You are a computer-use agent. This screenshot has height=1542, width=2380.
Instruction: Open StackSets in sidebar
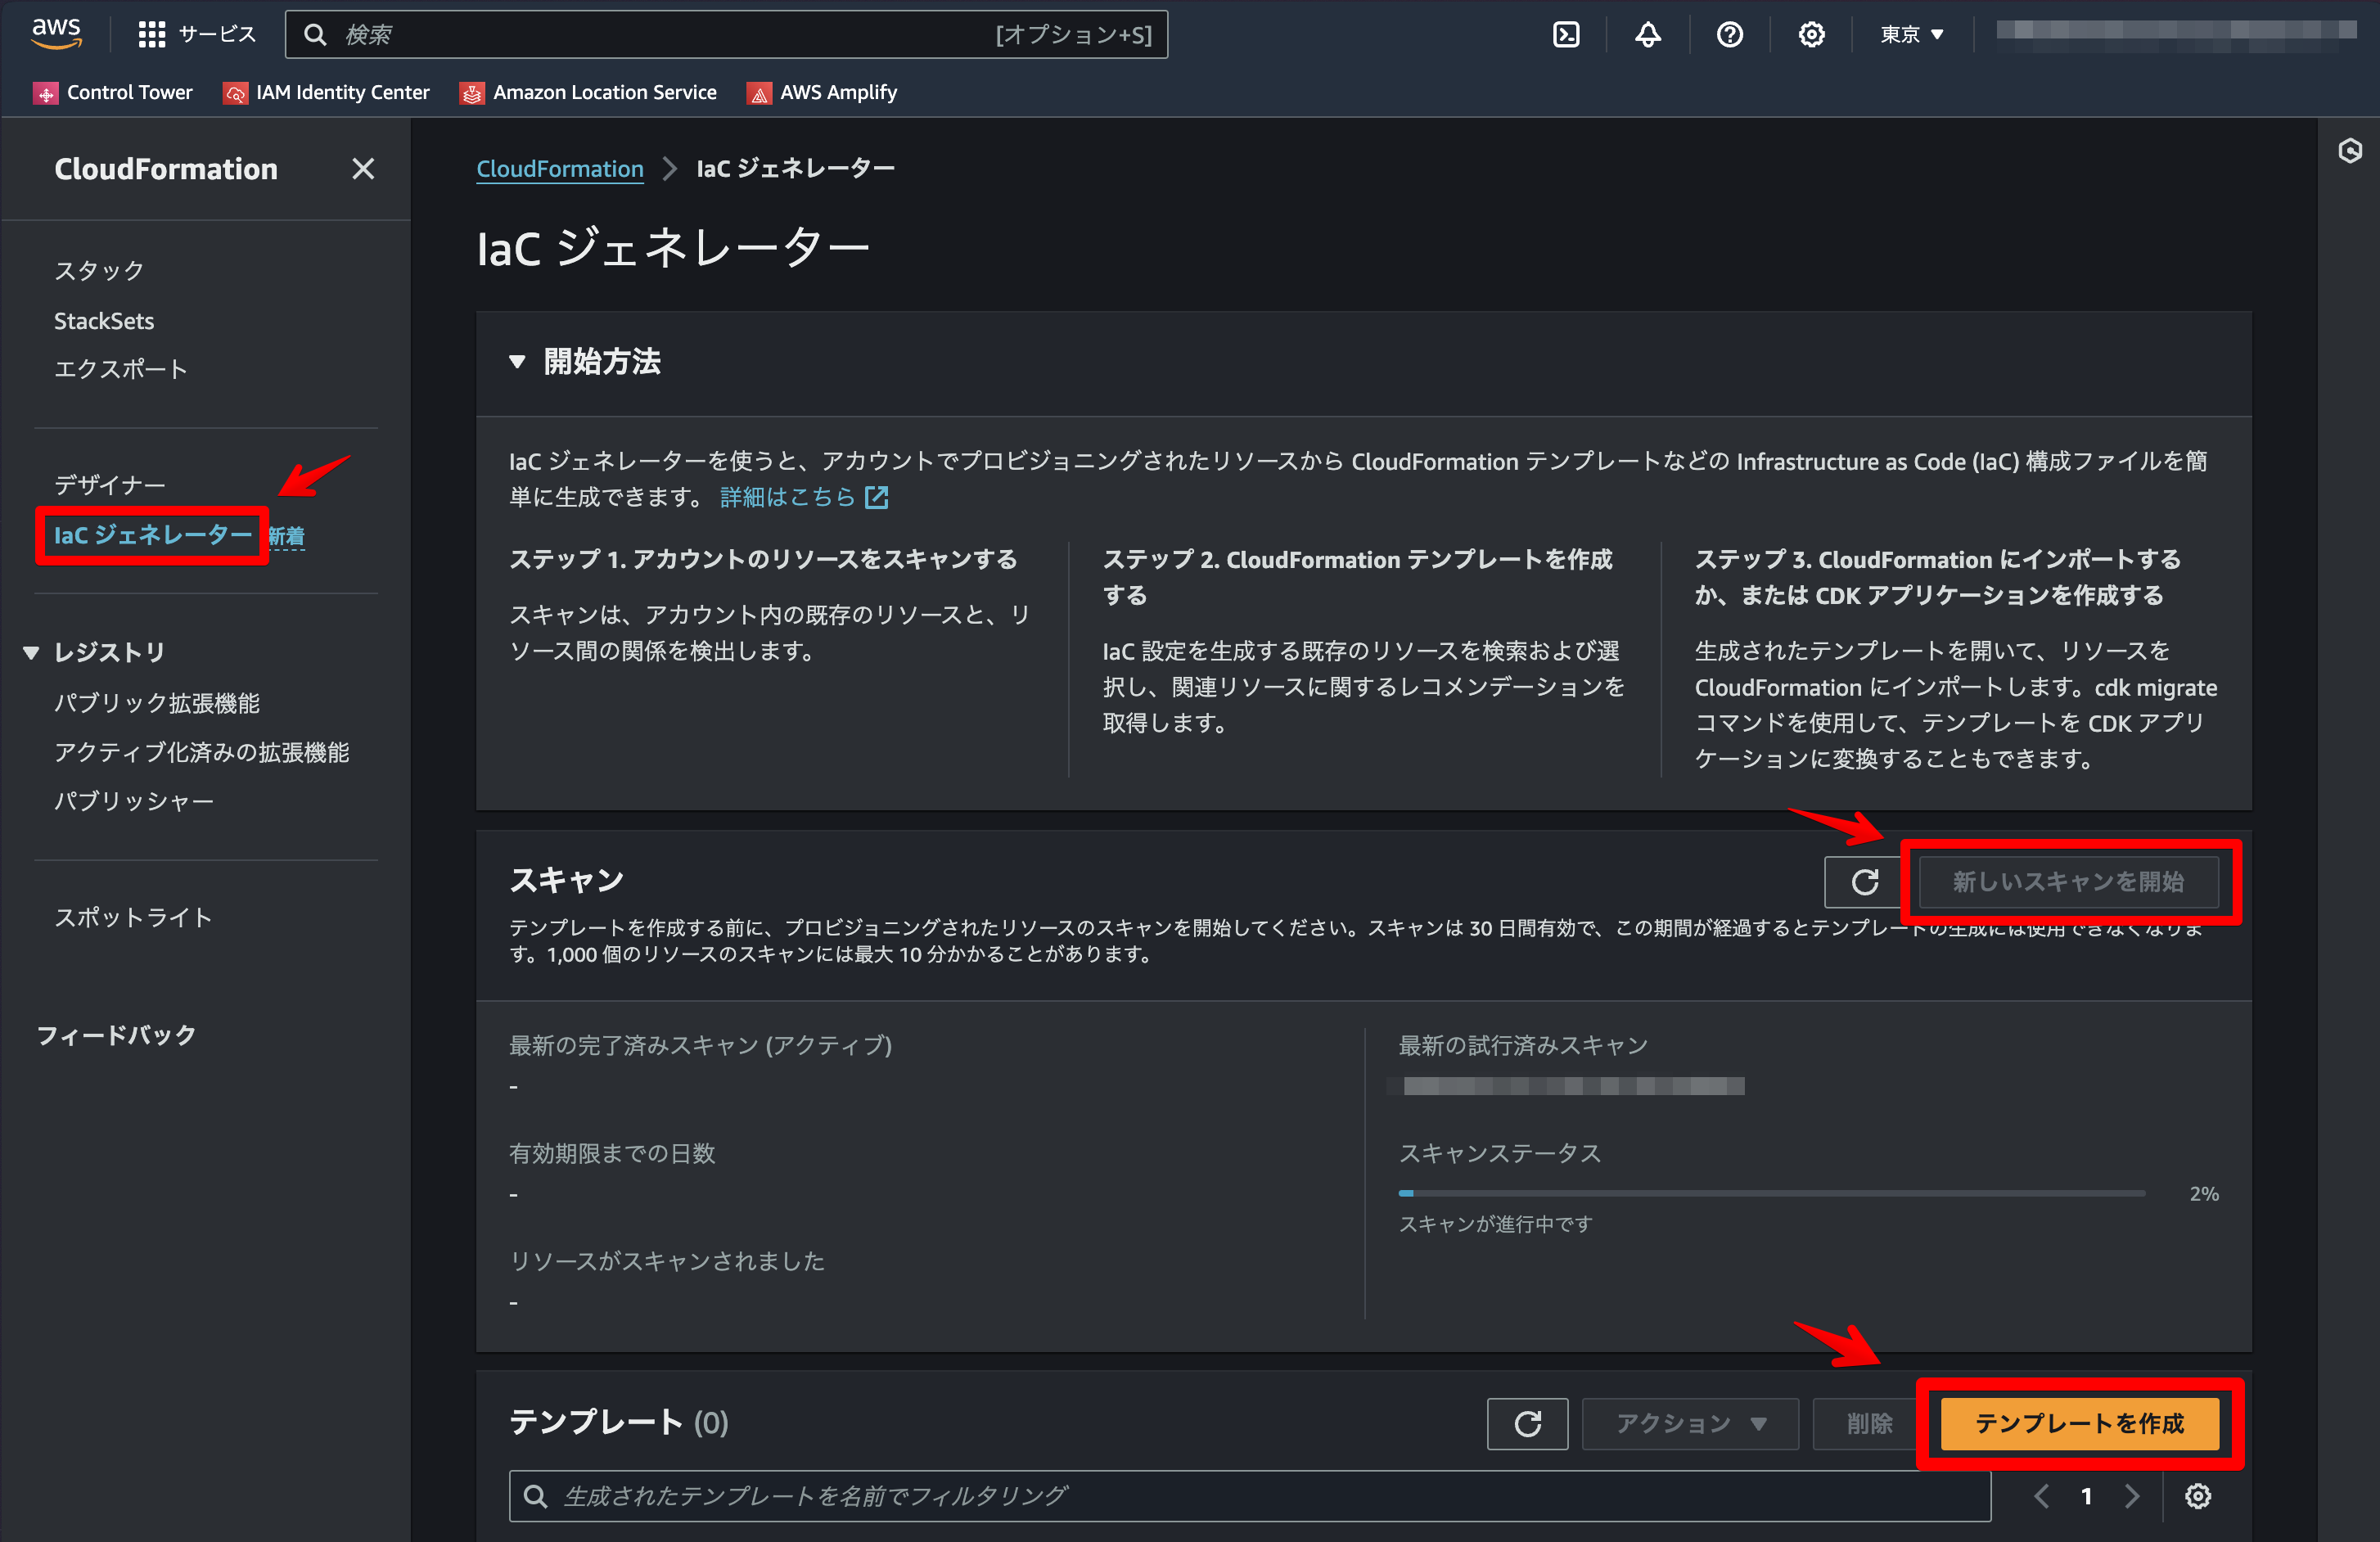click(x=104, y=321)
